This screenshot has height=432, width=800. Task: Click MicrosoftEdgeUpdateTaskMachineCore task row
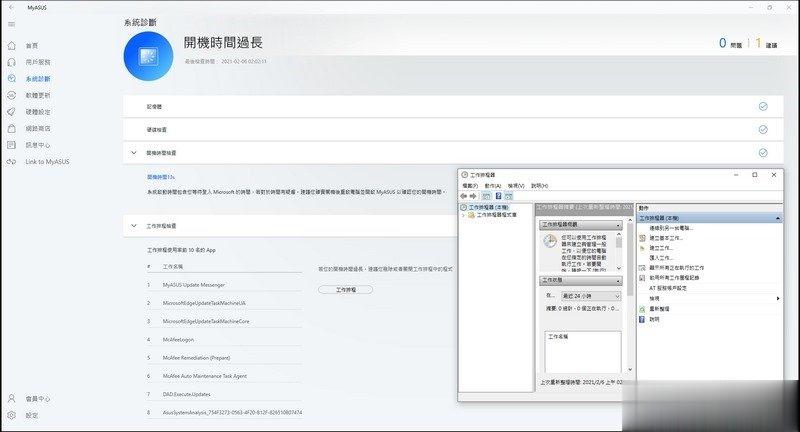[224, 321]
